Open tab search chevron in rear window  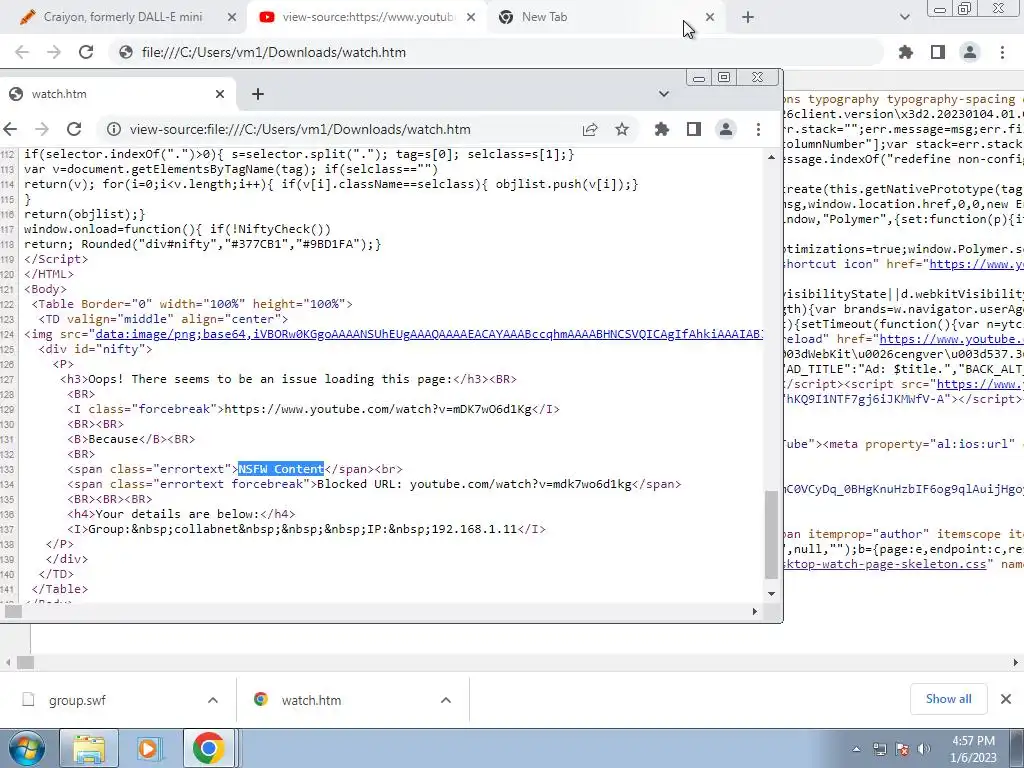click(x=904, y=17)
